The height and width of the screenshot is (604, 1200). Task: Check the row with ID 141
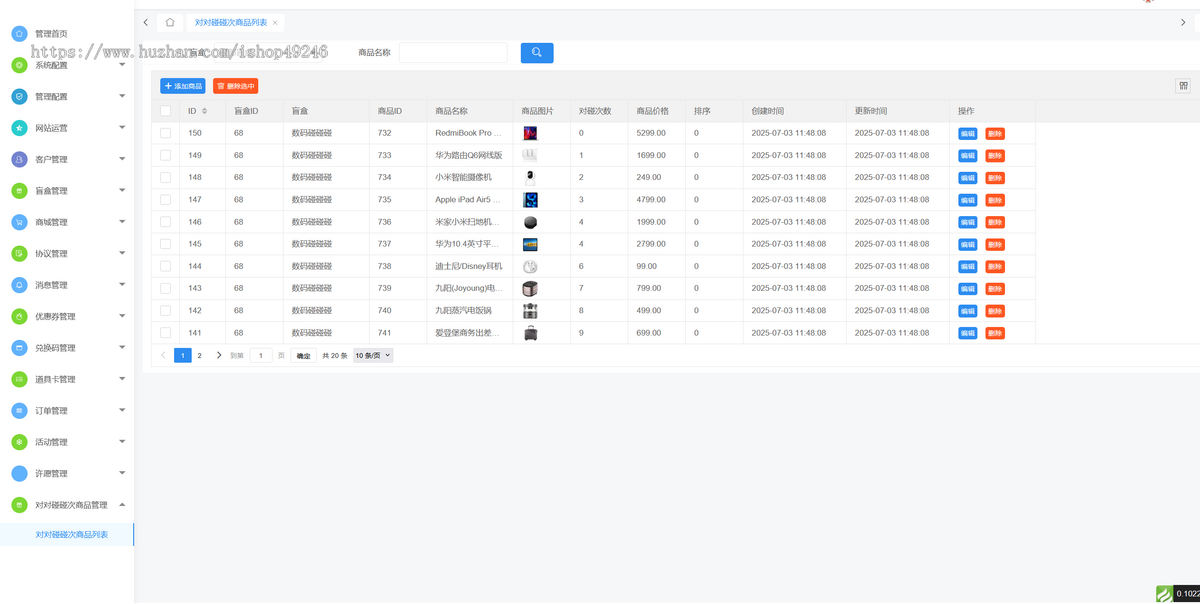coord(165,332)
